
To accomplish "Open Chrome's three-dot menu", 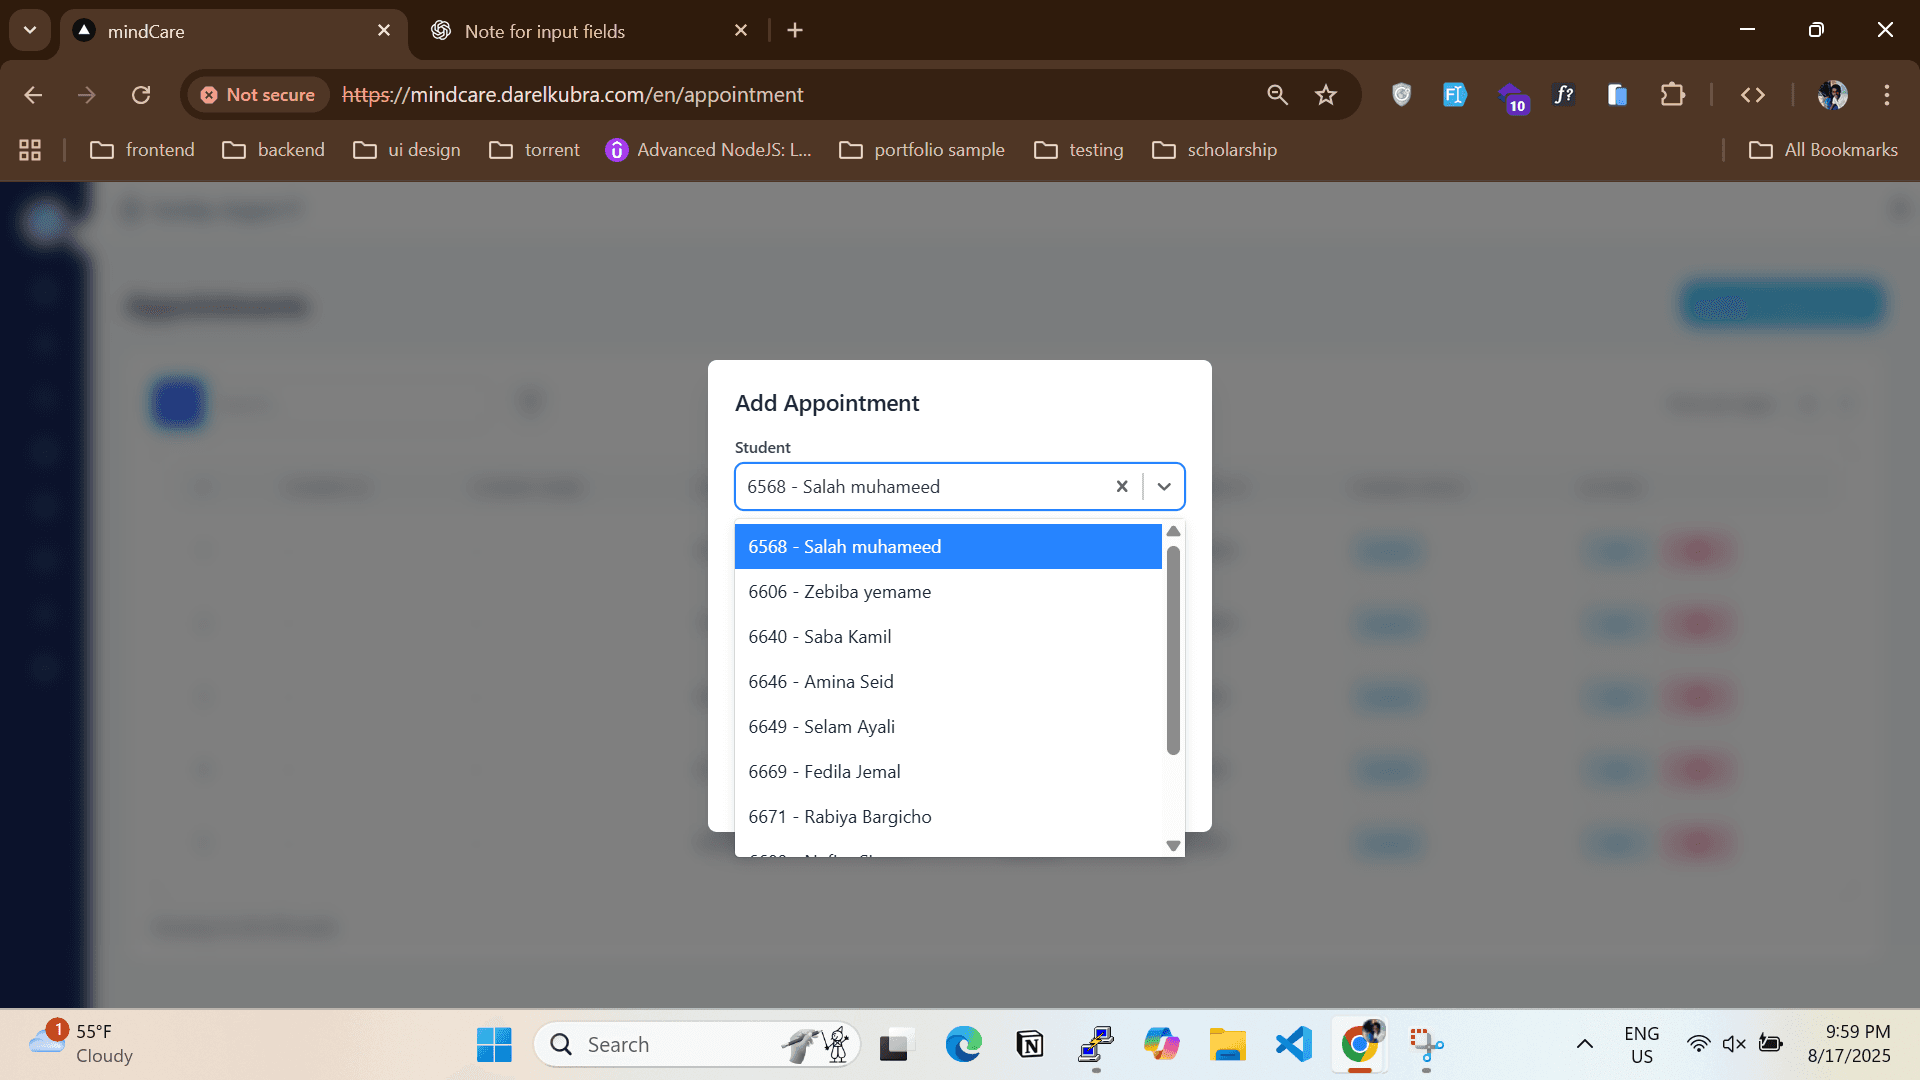I will [x=1887, y=95].
